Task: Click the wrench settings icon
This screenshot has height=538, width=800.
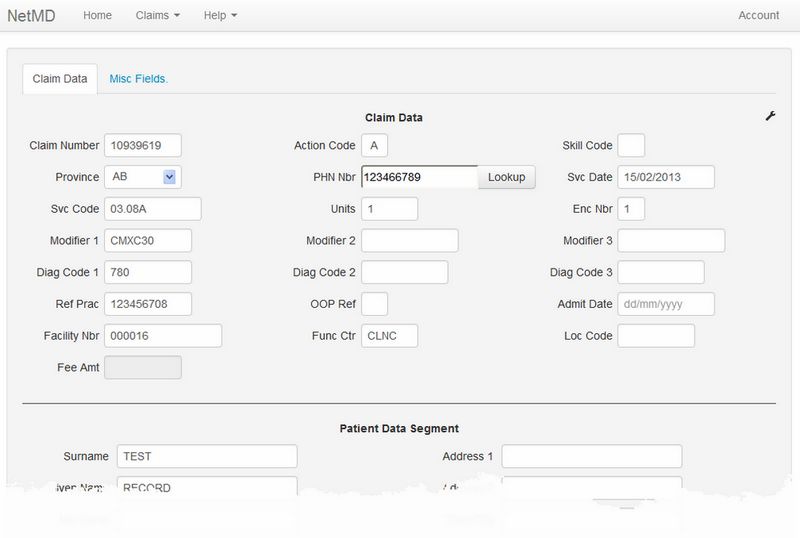Action: [770, 117]
